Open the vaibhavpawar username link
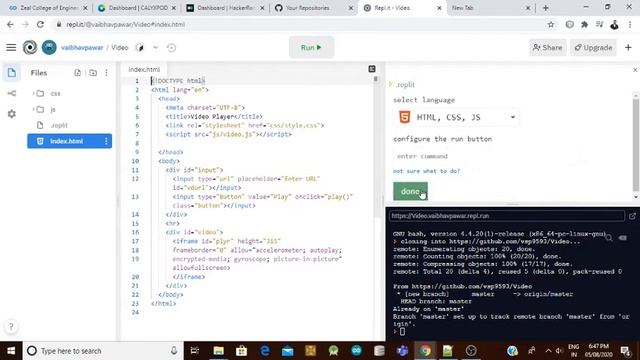Image resolution: width=640 pixels, height=360 pixels. pyautogui.click(x=82, y=48)
